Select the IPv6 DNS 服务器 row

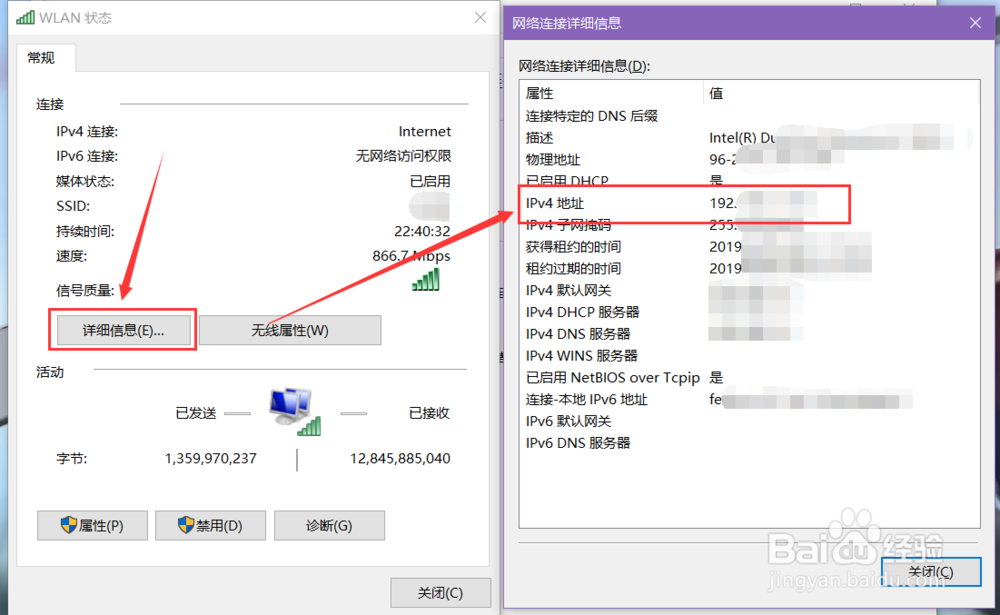749,443
